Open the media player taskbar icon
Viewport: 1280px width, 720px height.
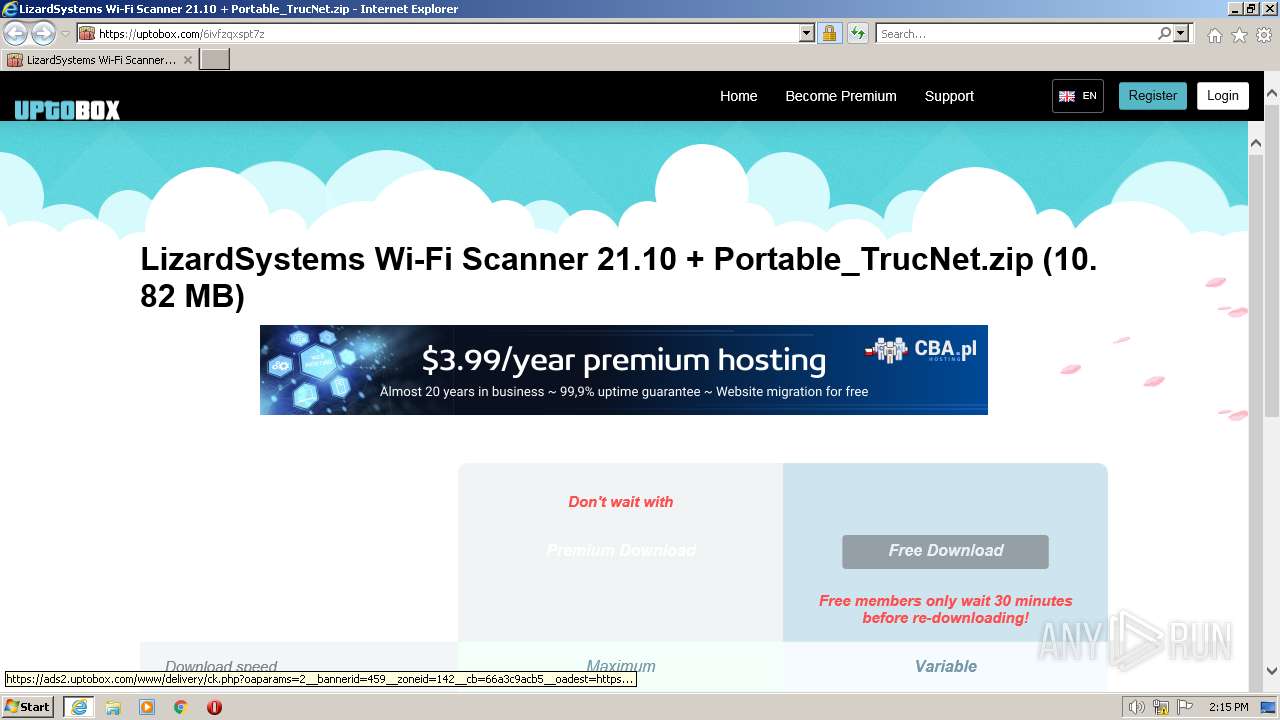click(147, 707)
